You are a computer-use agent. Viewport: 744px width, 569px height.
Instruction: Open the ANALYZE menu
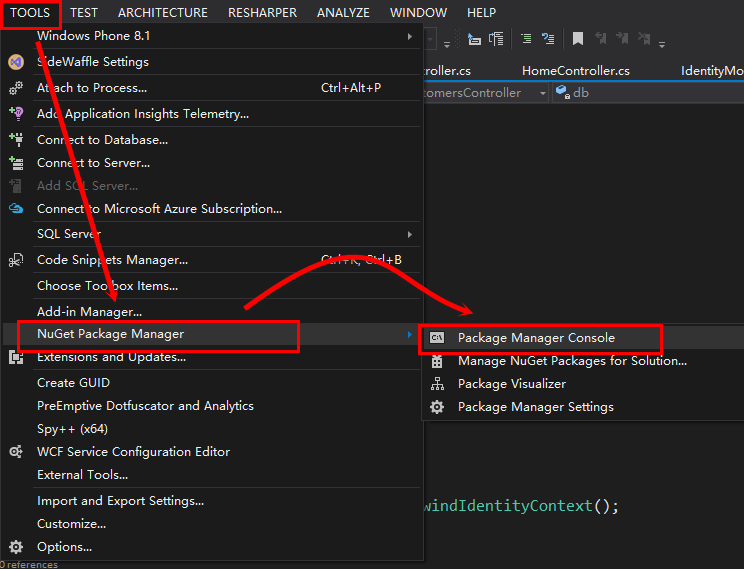[343, 13]
